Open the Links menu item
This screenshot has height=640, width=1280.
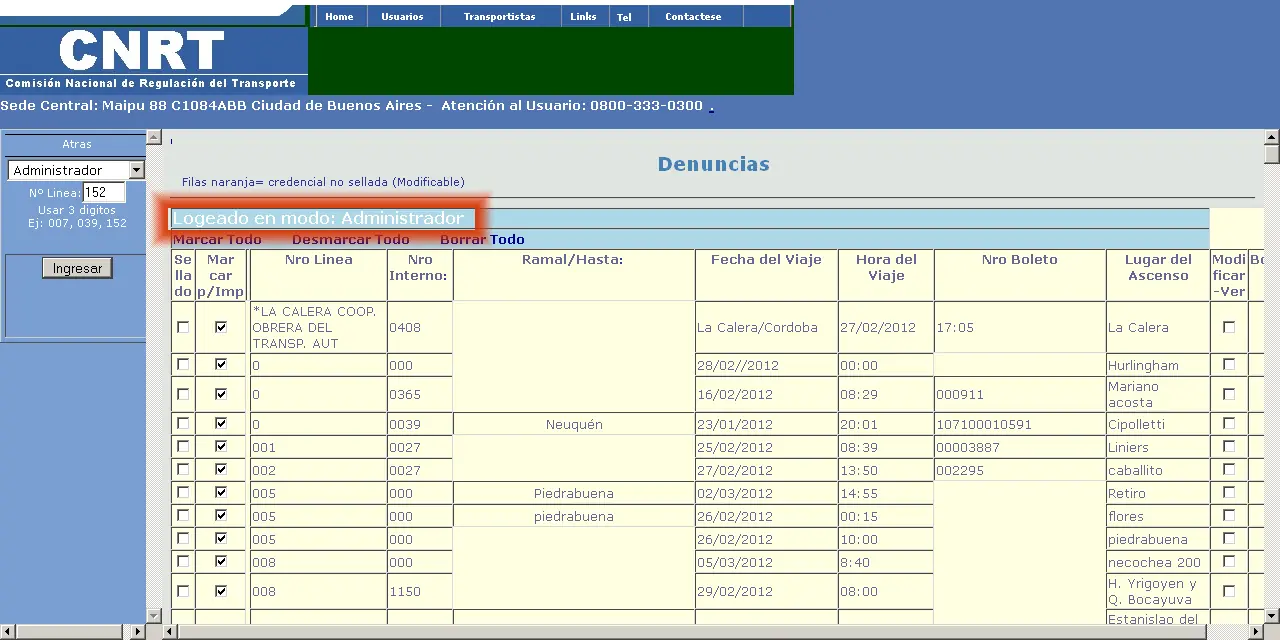coord(583,16)
